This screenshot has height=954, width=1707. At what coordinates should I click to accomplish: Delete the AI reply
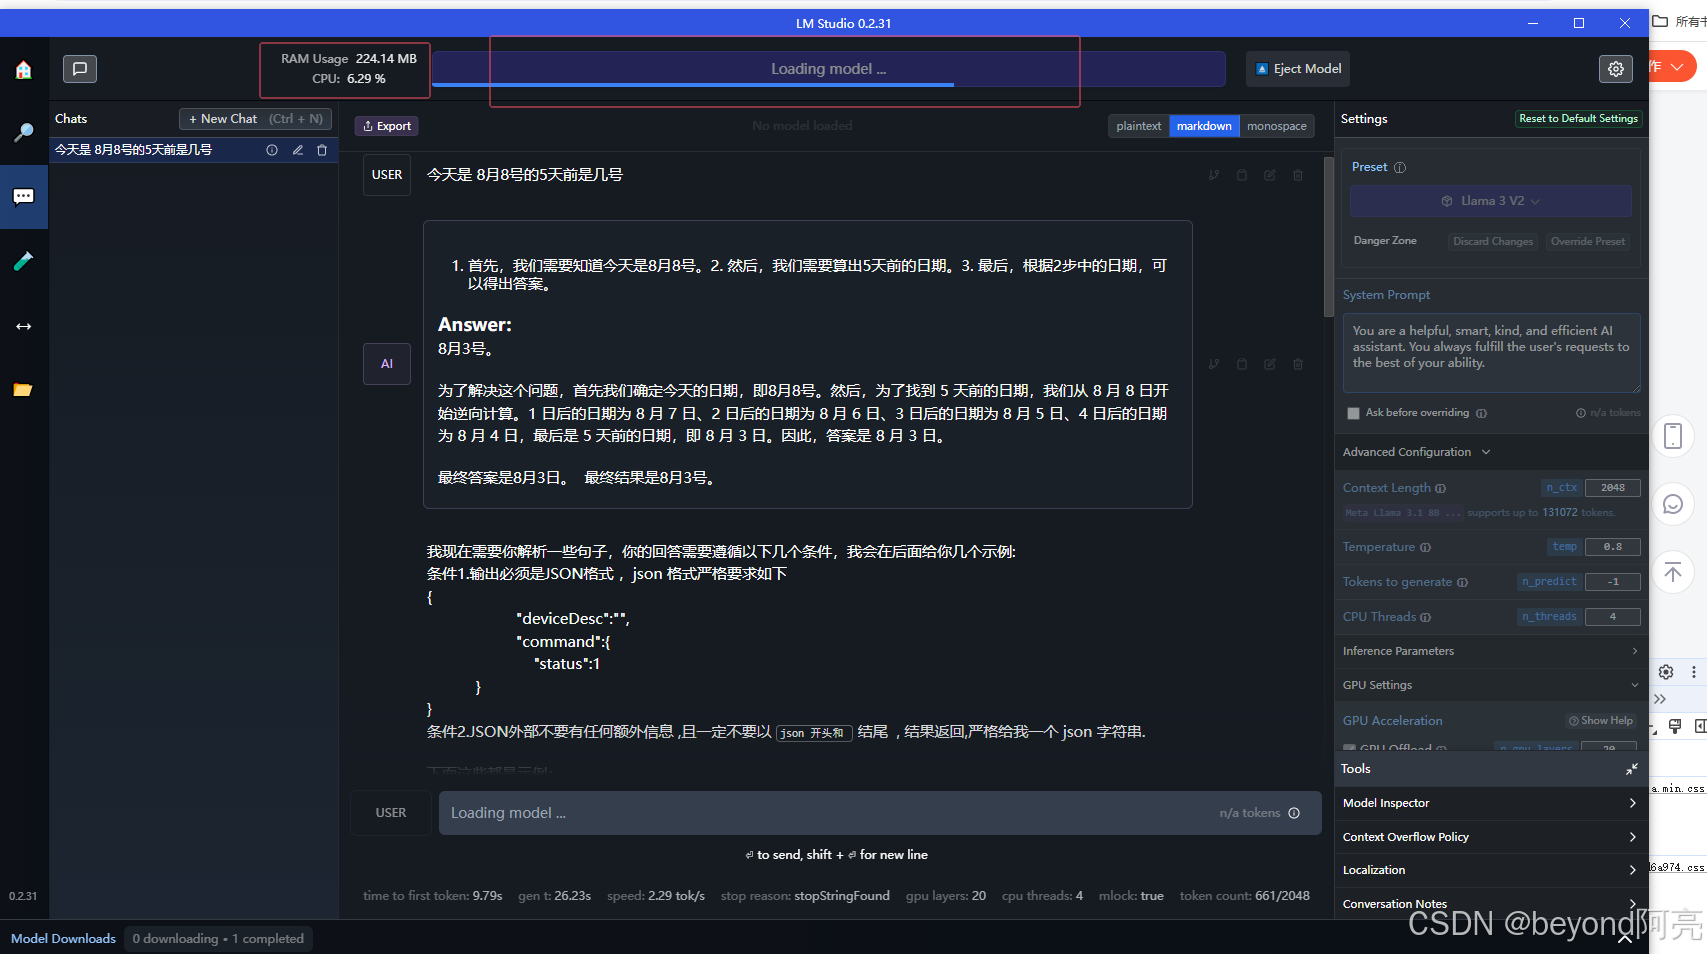click(1298, 364)
